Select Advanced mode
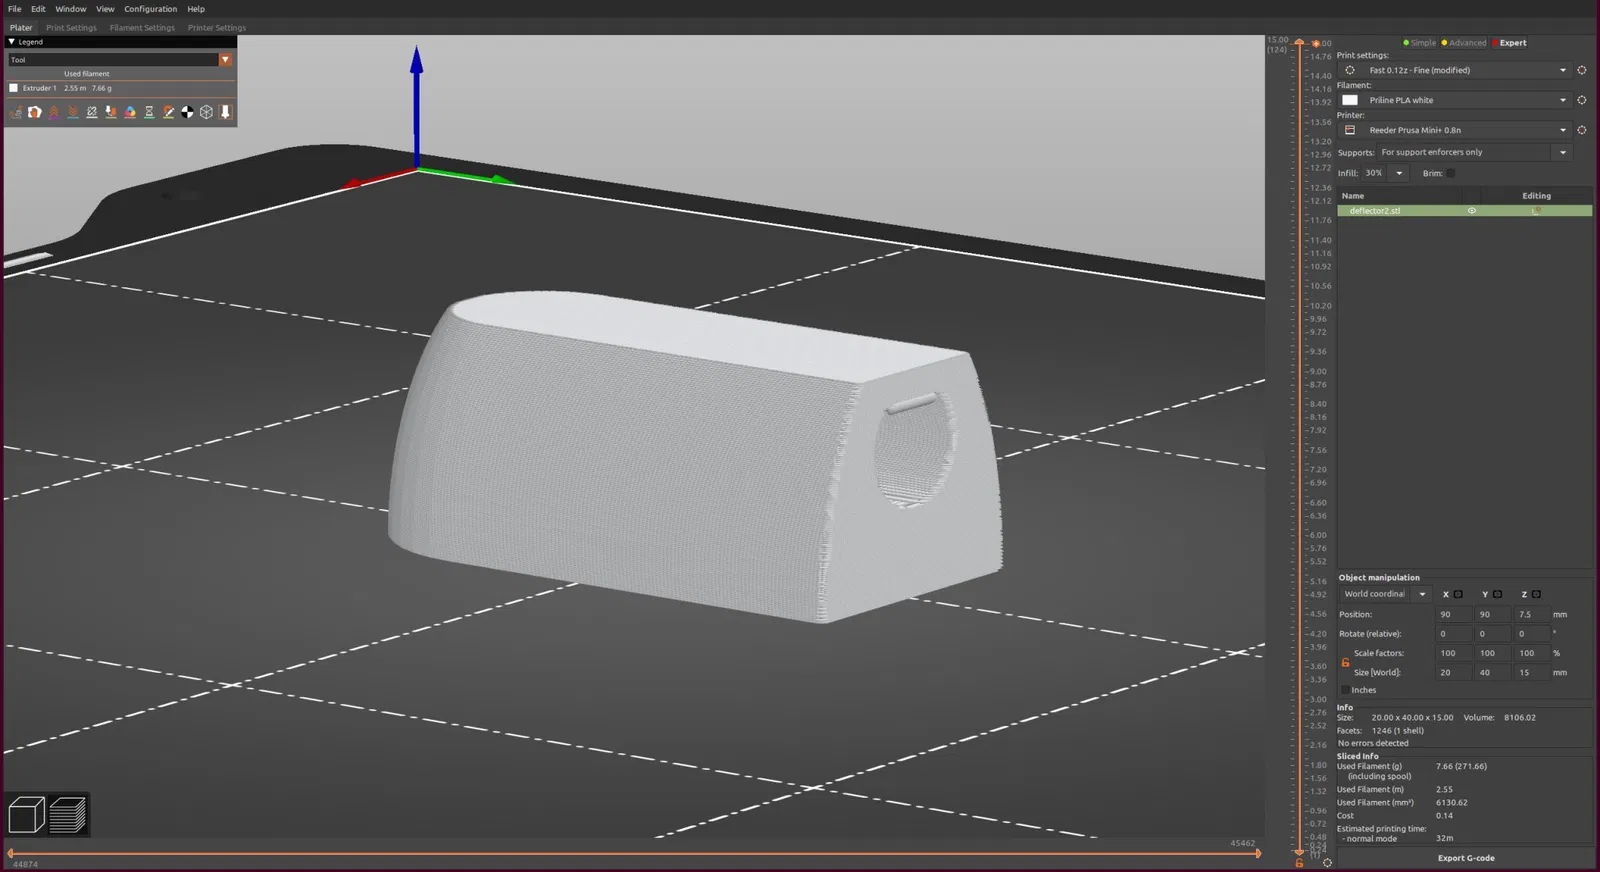The height and width of the screenshot is (872, 1600). 1464,43
